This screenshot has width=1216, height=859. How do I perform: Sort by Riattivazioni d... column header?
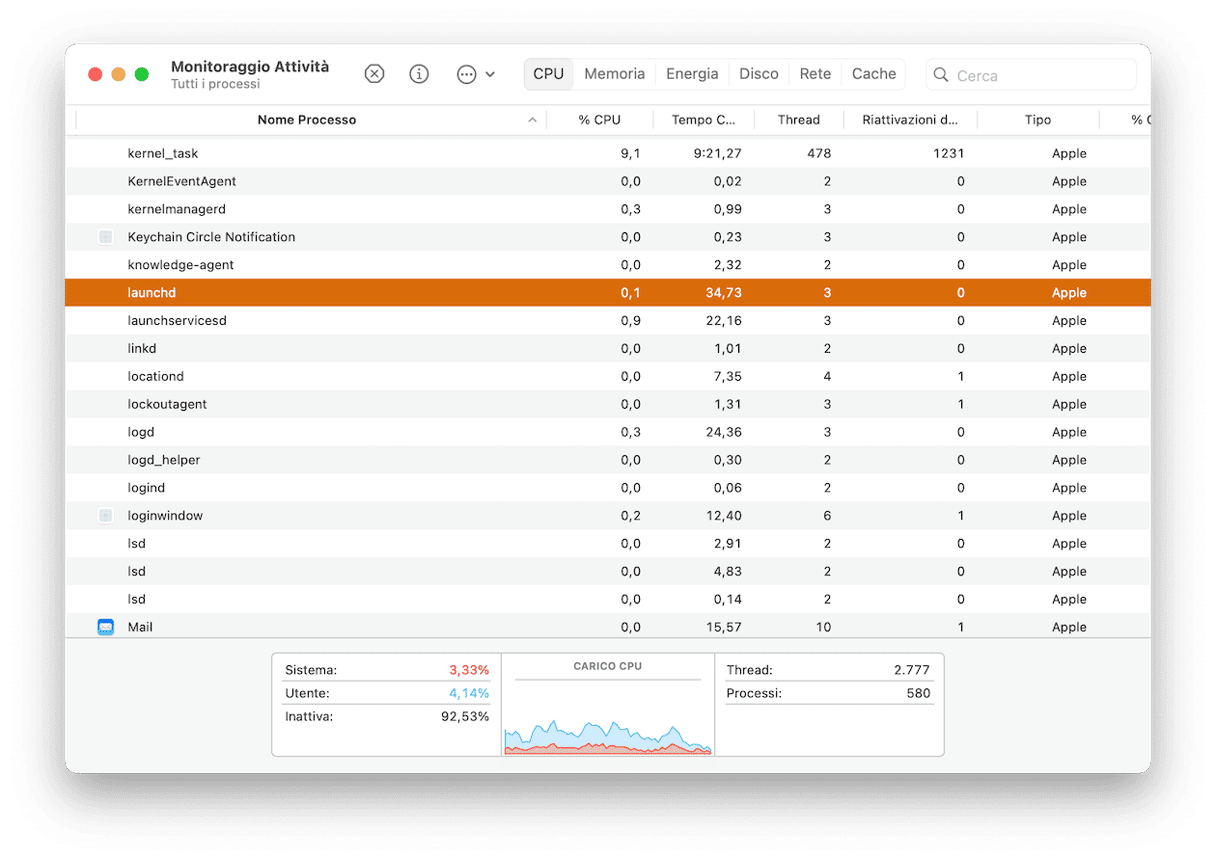pyautogui.click(x=910, y=120)
